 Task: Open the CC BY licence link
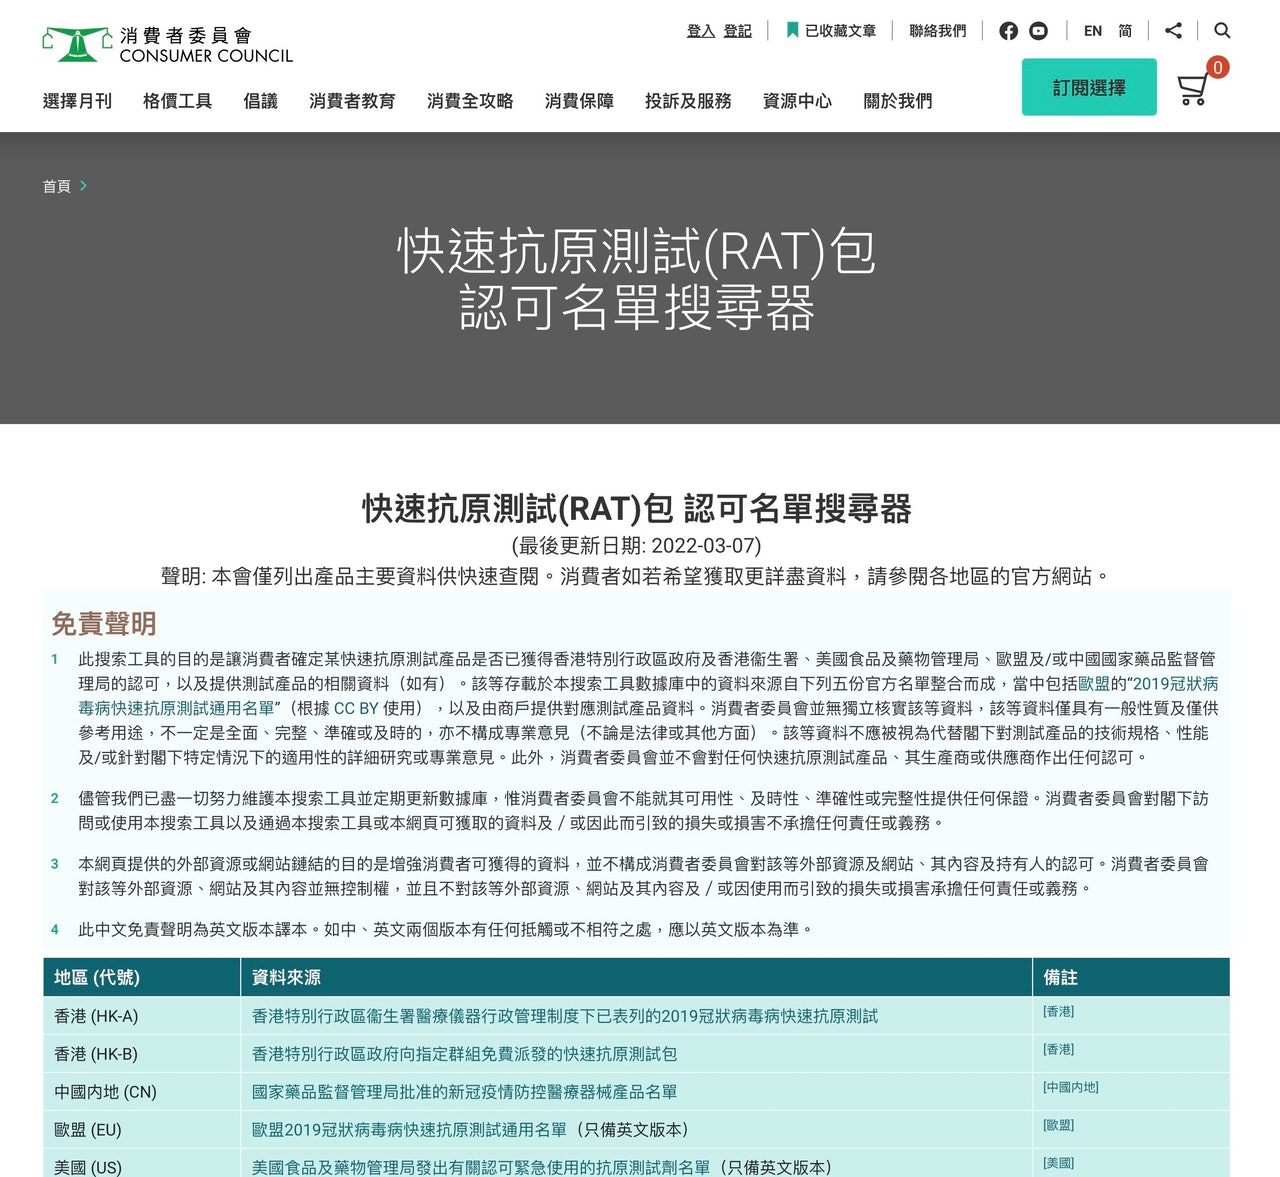[x=356, y=708]
